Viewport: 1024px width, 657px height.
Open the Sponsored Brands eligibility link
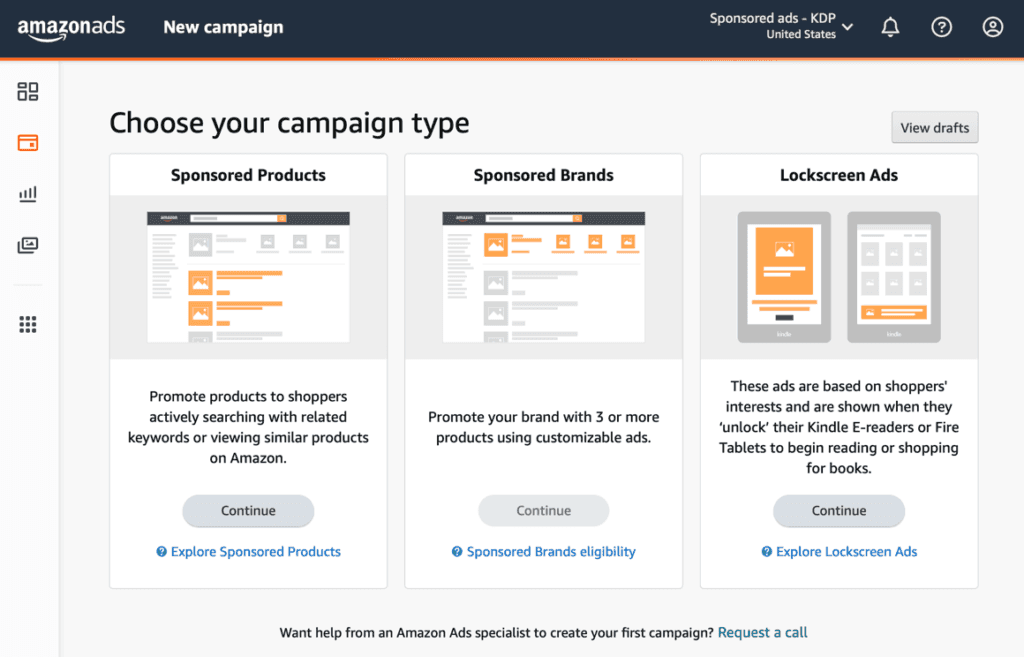pyautogui.click(x=550, y=552)
